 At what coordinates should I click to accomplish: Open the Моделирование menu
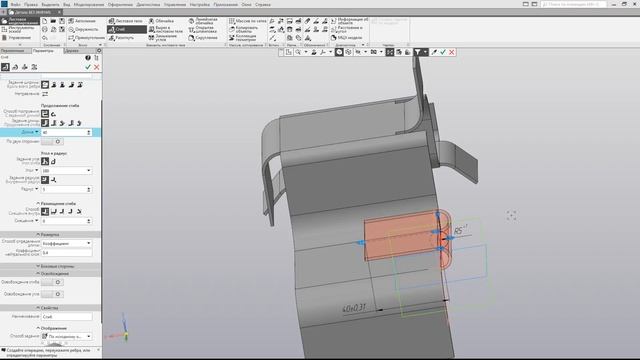[x=89, y=4]
